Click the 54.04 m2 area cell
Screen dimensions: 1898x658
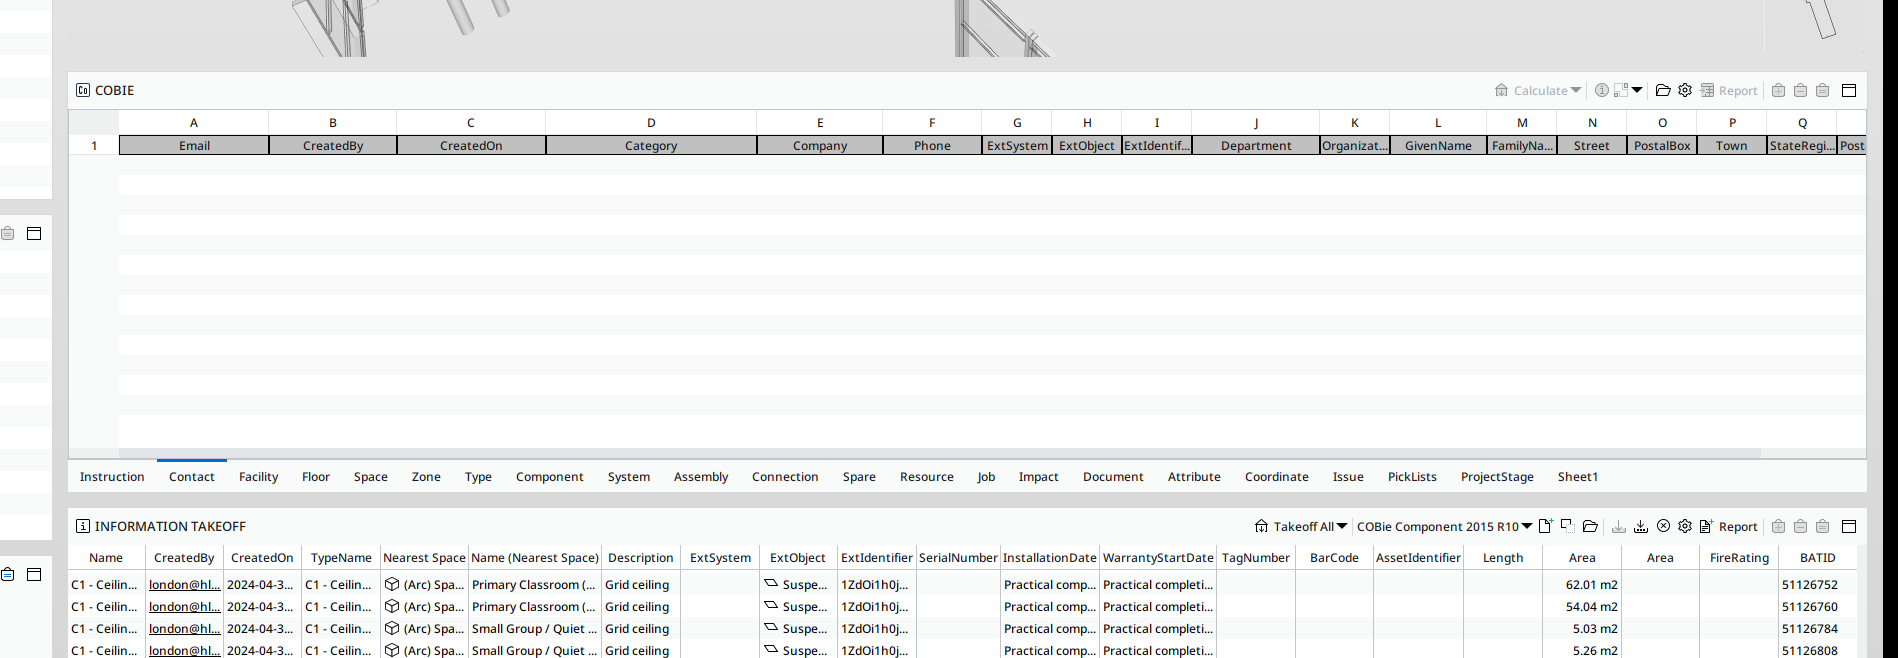point(1582,607)
